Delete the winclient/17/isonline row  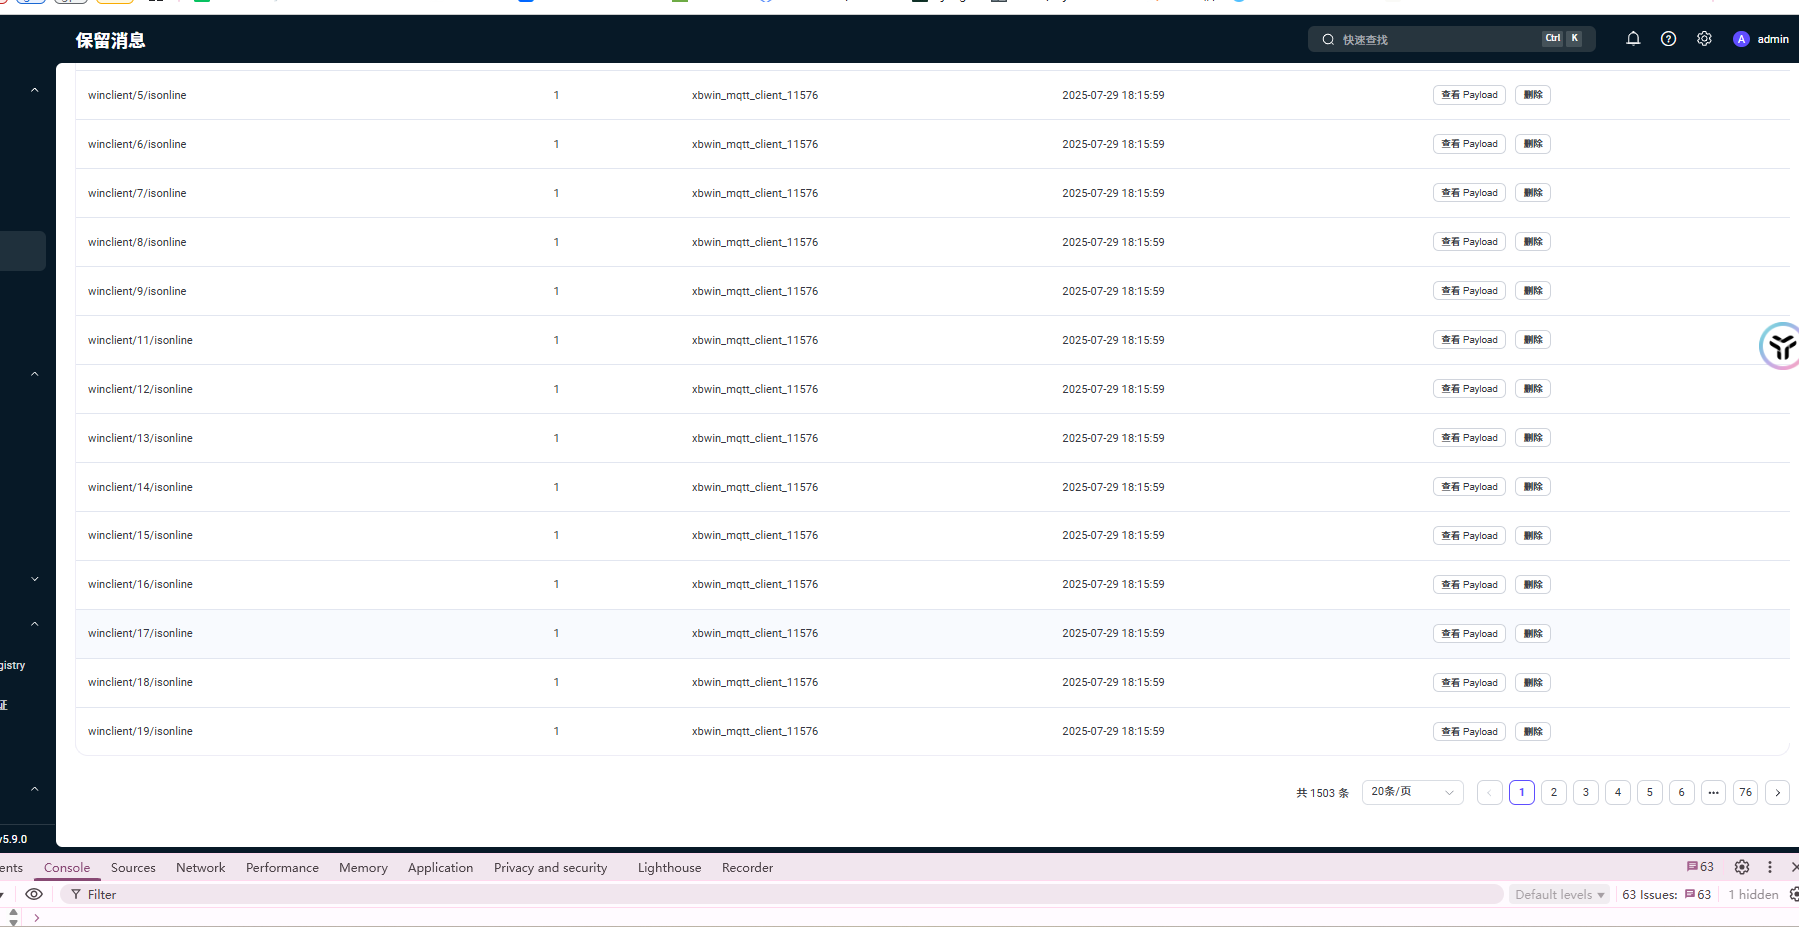click(x=1533, y=634)
